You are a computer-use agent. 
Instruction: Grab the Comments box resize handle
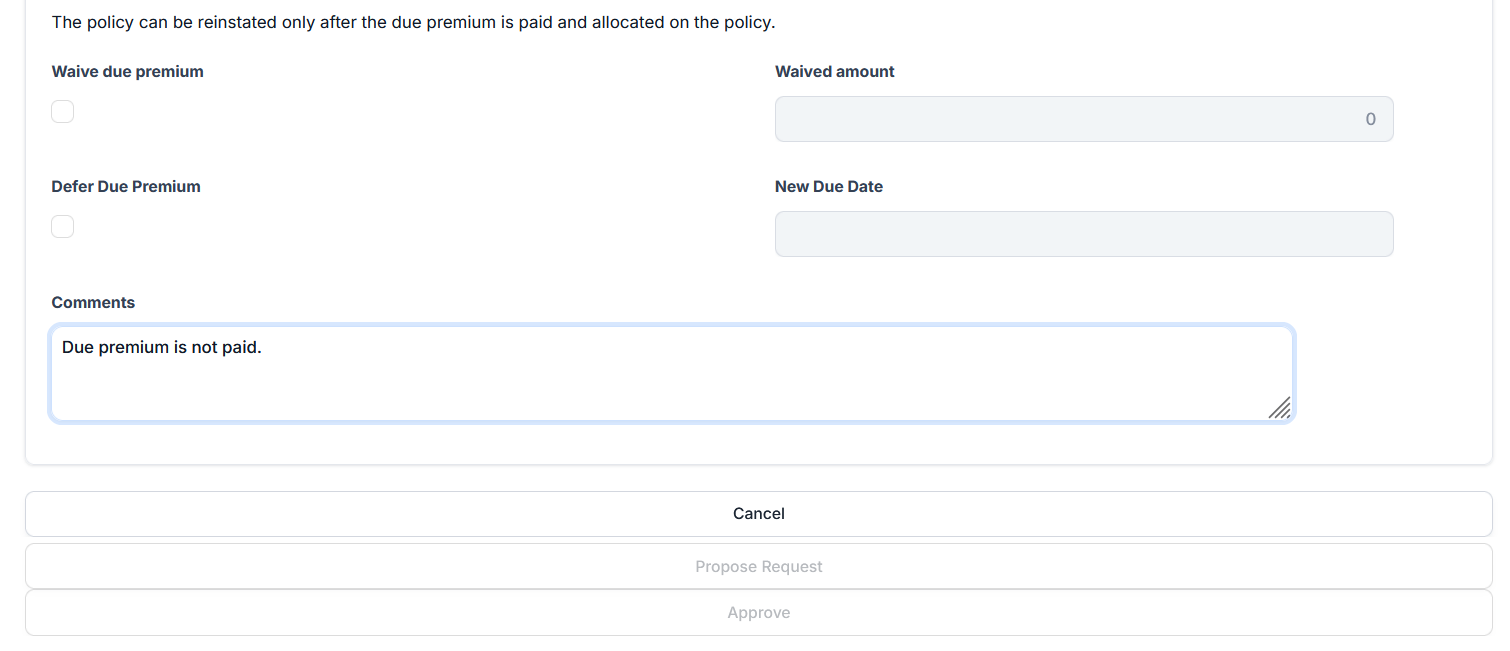point(1279,407)
